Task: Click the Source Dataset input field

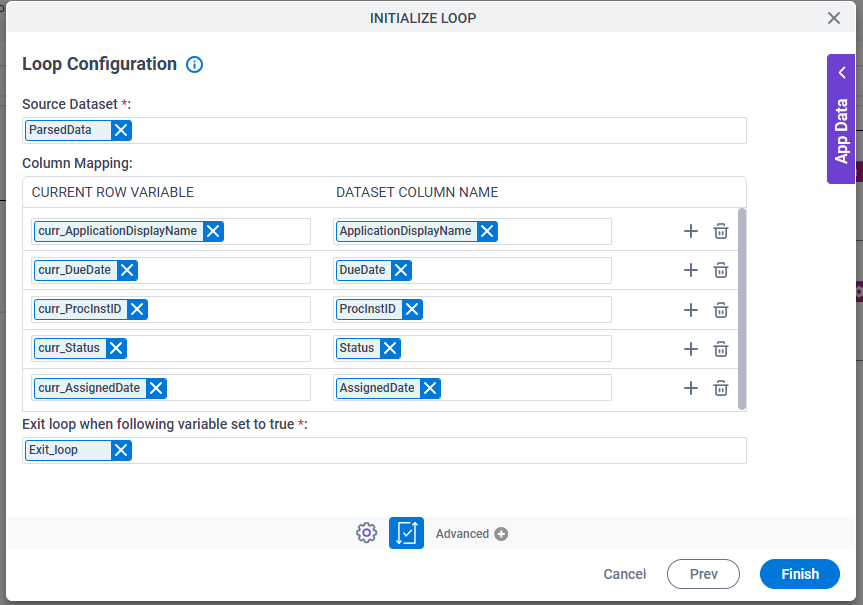Action: (x=384, y=130)
